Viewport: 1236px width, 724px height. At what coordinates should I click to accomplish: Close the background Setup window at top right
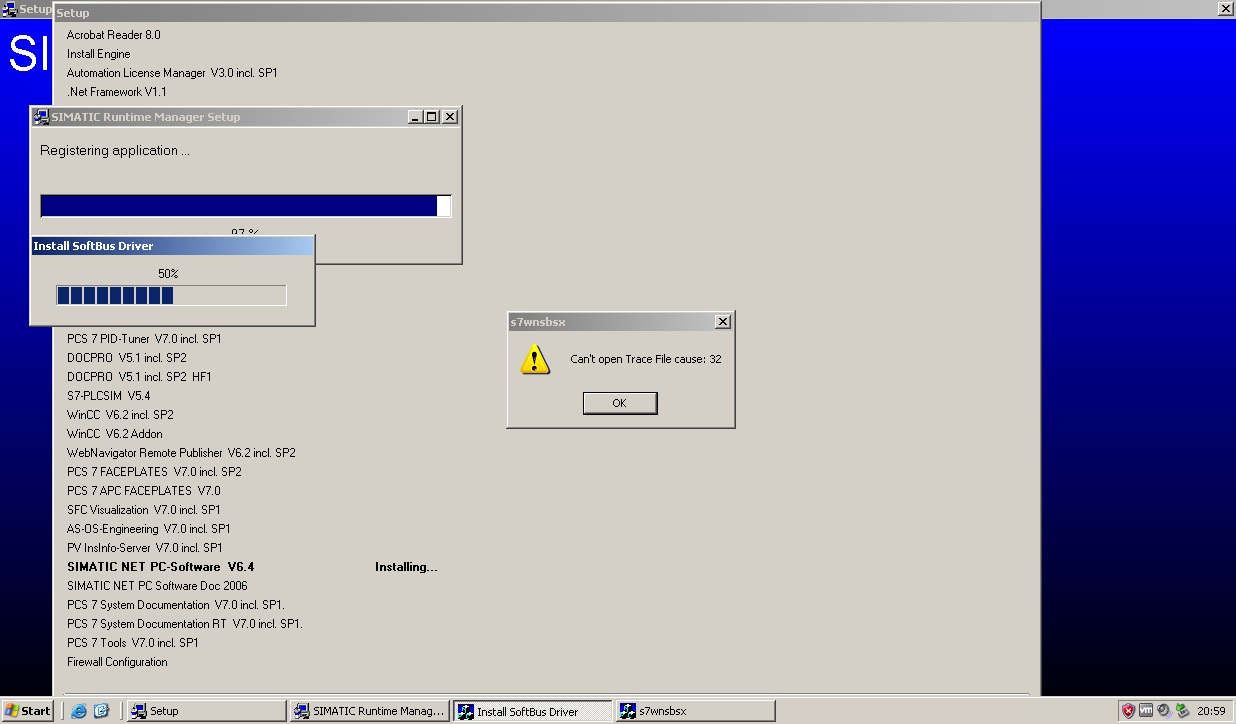(x=1226, y=9)
